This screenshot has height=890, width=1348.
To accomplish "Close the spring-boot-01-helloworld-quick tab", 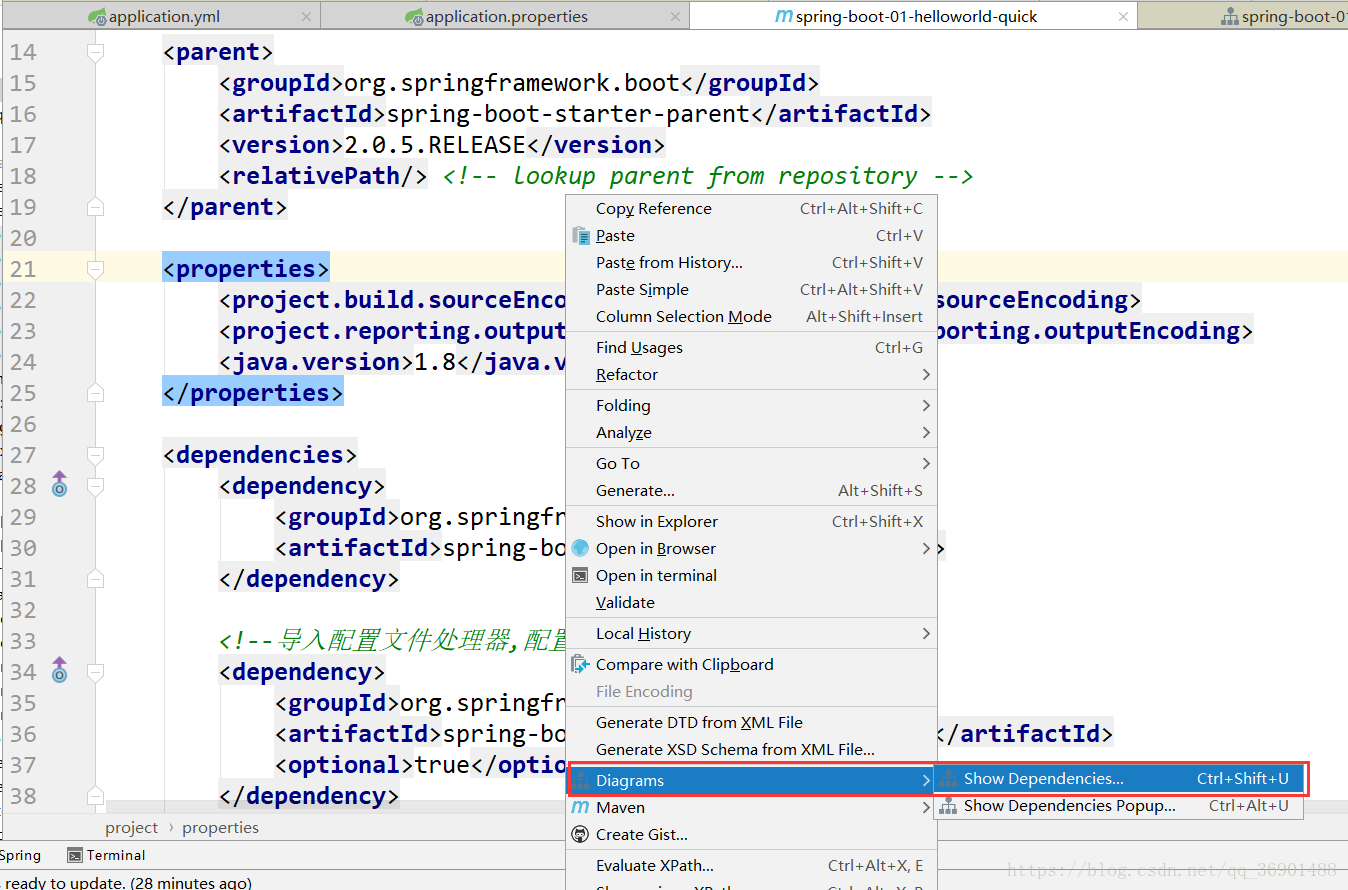I will 1123,17.
